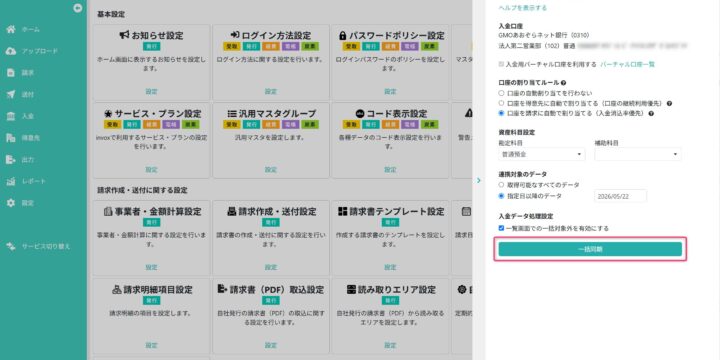Click 設定 link on 汎用マスタグループ card

(x=271, y=170)
